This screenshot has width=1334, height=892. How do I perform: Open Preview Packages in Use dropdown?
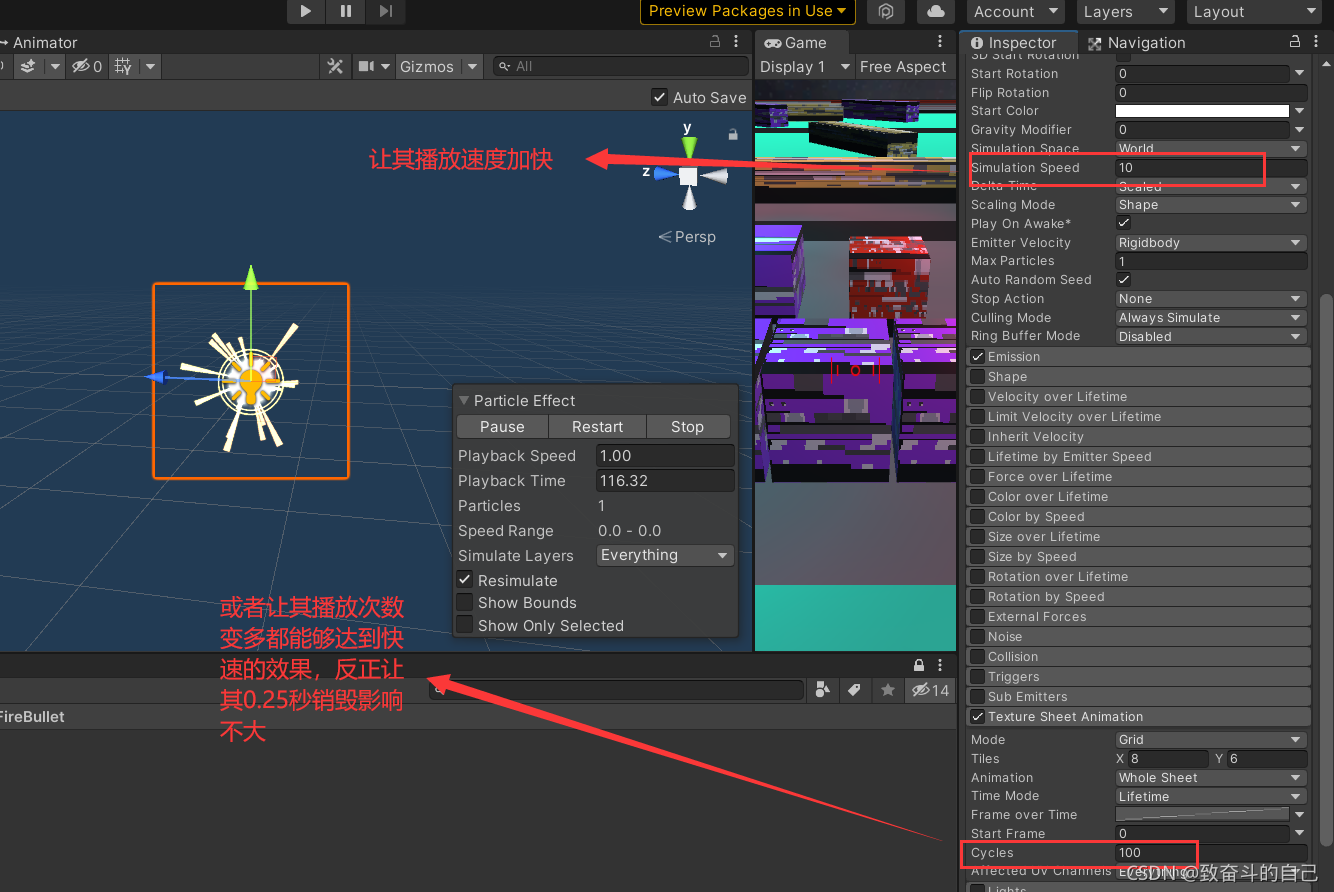pos(748,11)
